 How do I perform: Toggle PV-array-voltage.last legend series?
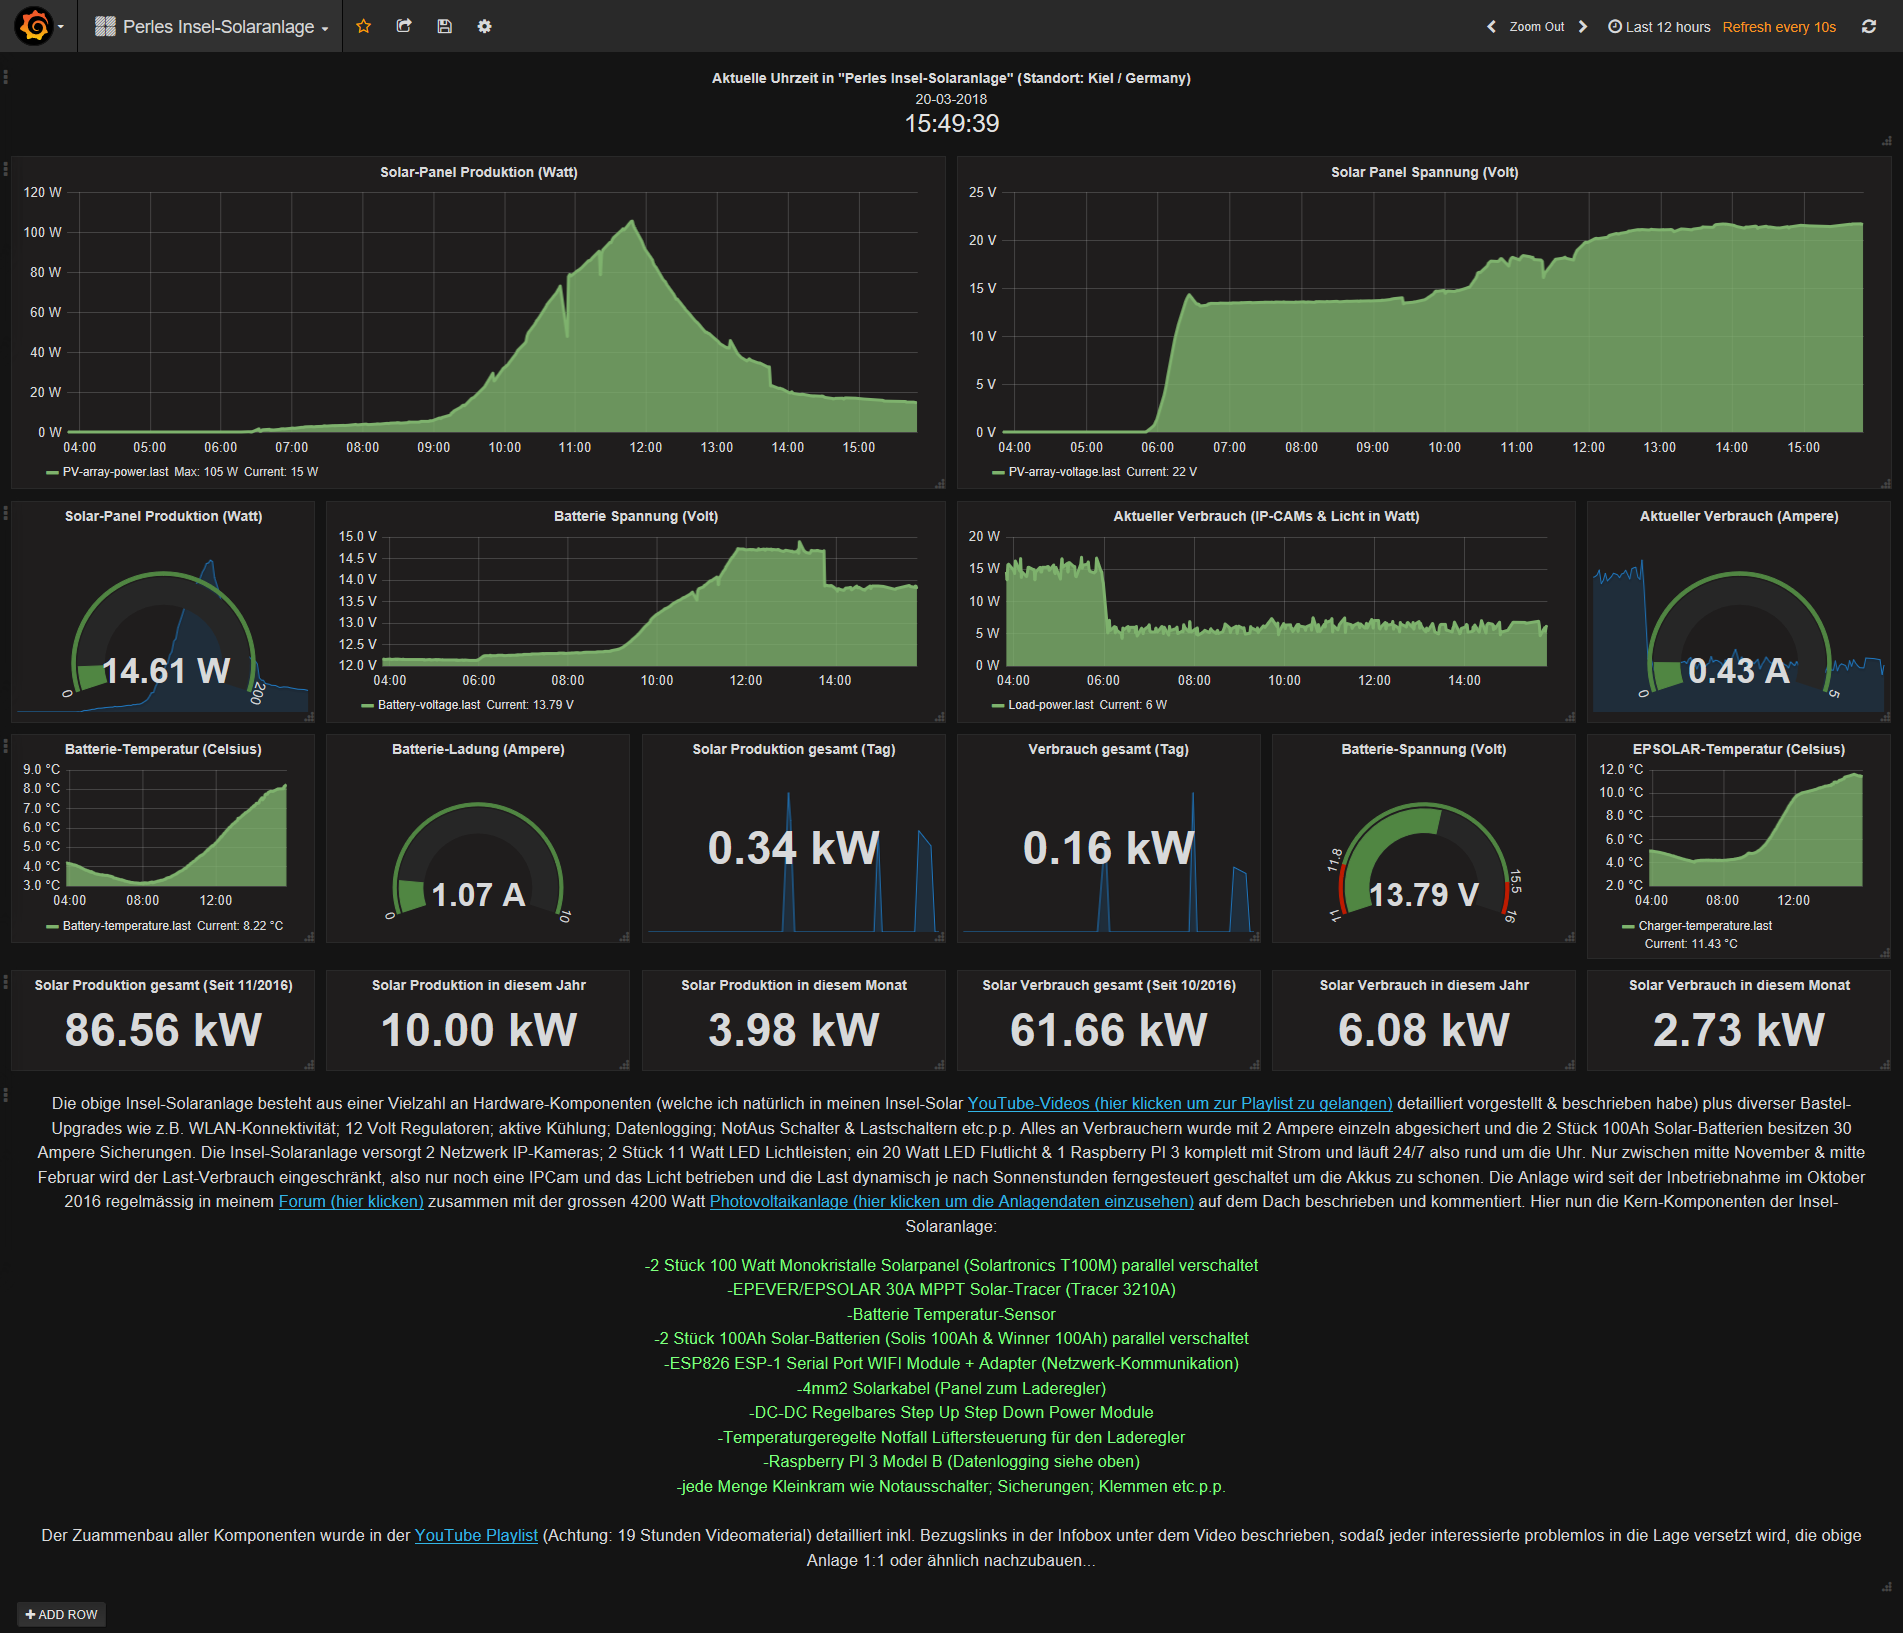click(x=1064, y=472)
